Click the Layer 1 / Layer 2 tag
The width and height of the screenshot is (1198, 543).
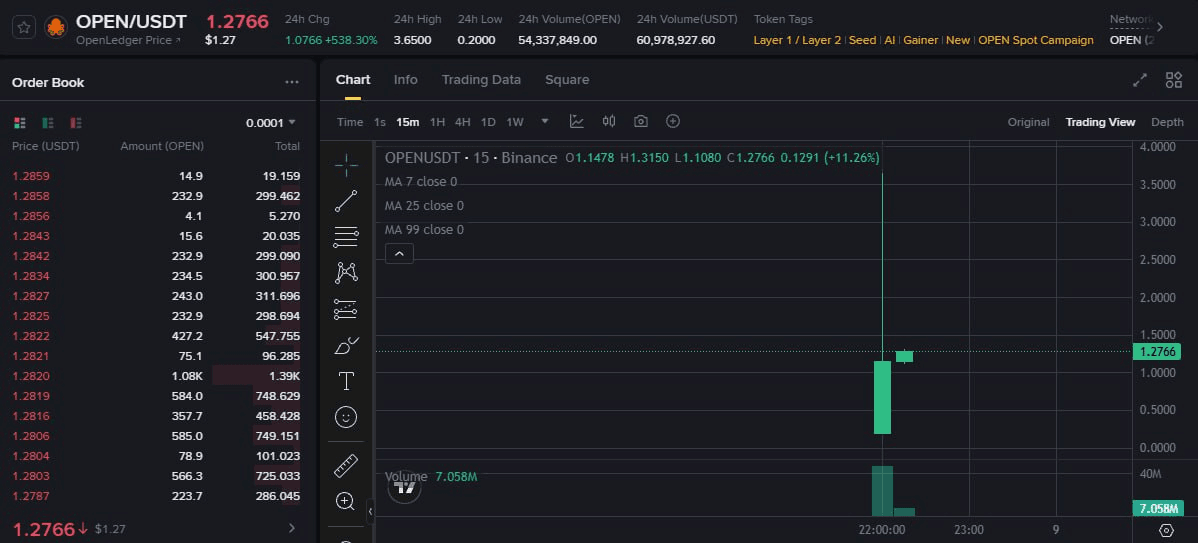point(797,40)
